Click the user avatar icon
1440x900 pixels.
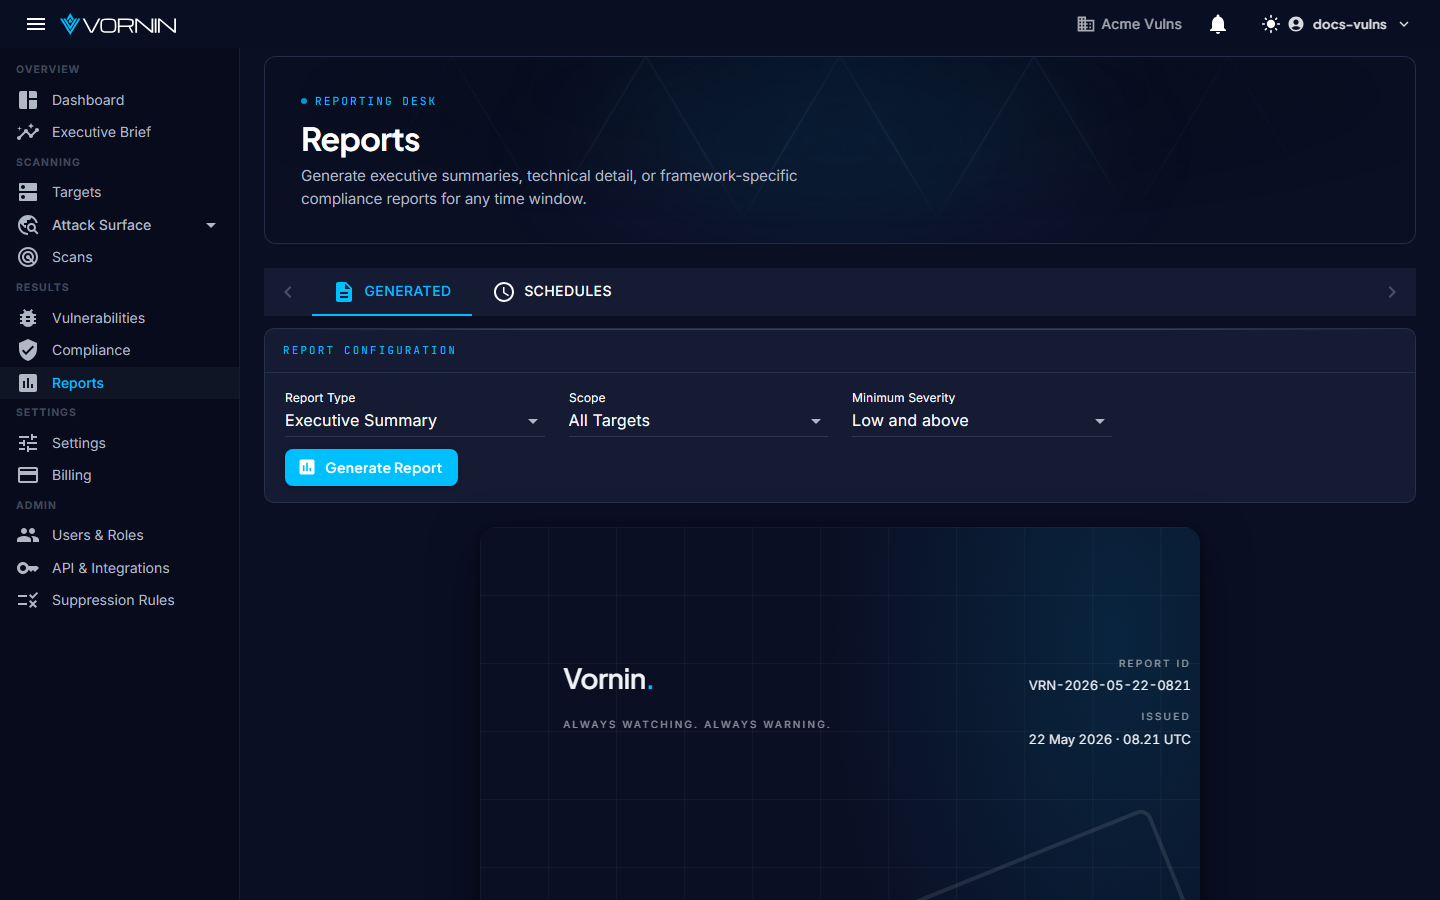(1296, 24)
